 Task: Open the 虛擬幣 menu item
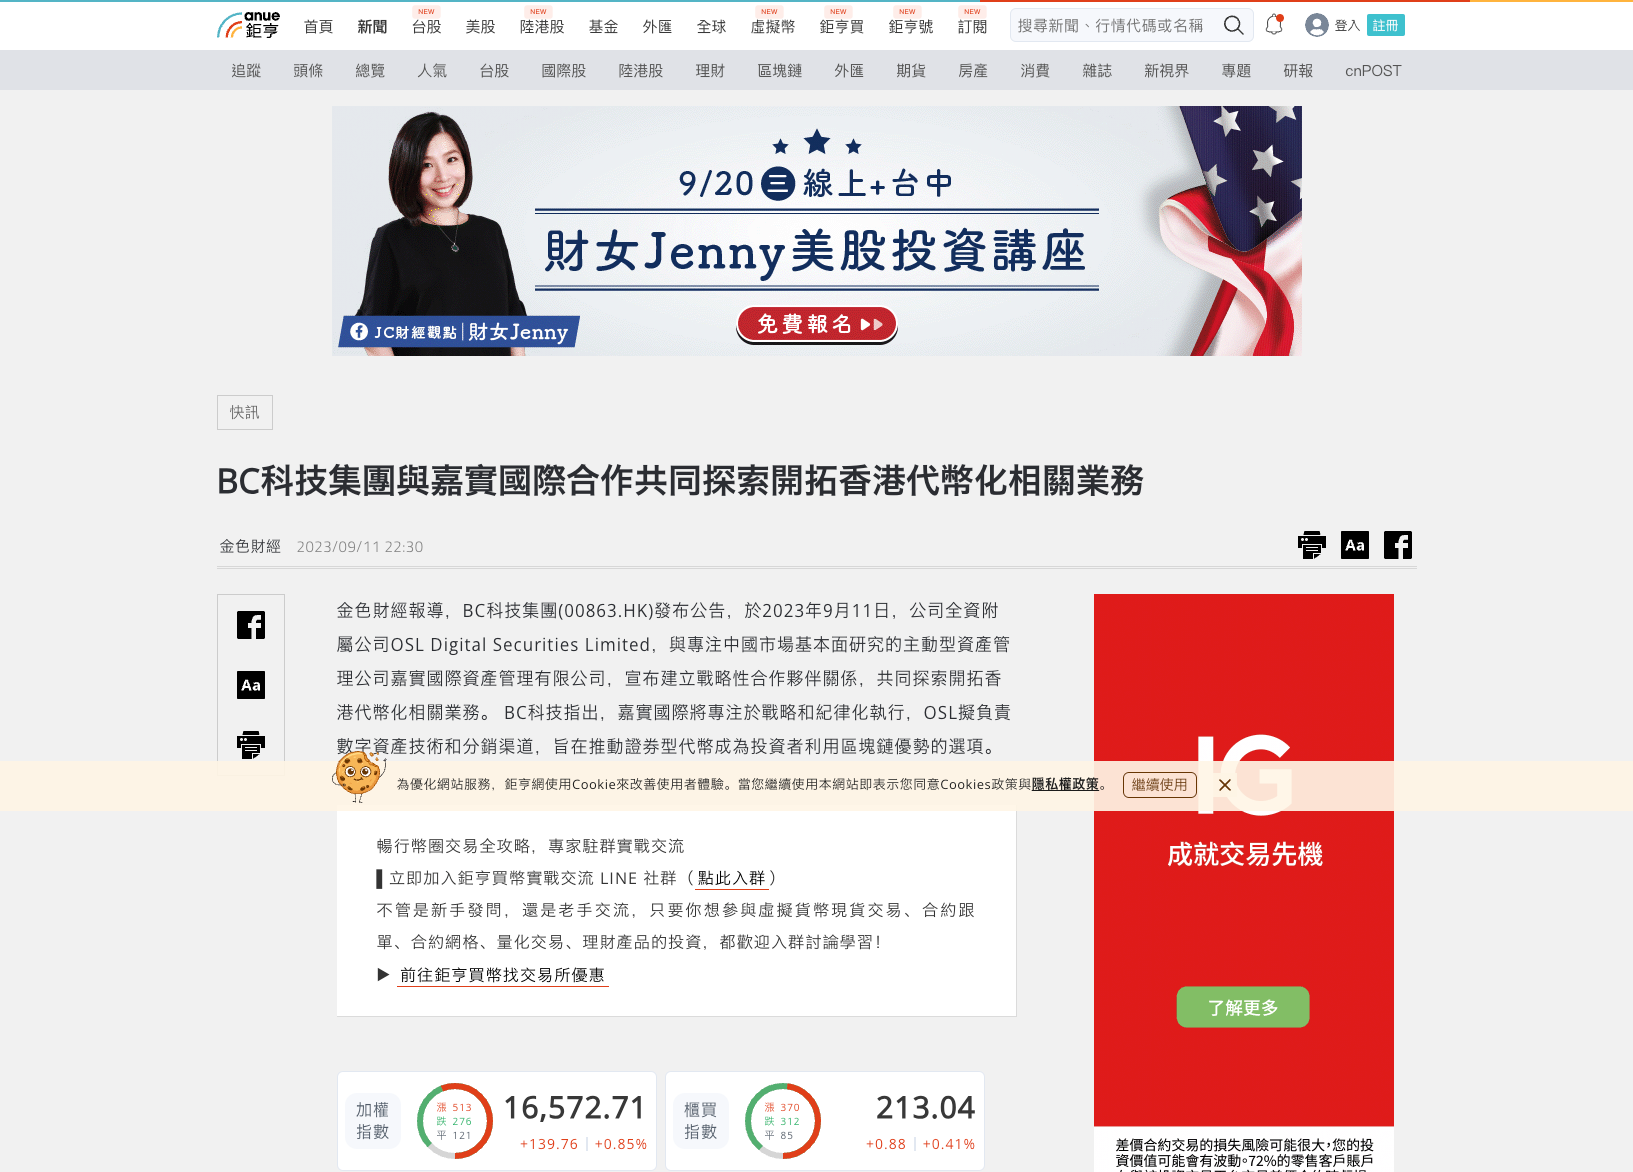click(x=773, y=27)
